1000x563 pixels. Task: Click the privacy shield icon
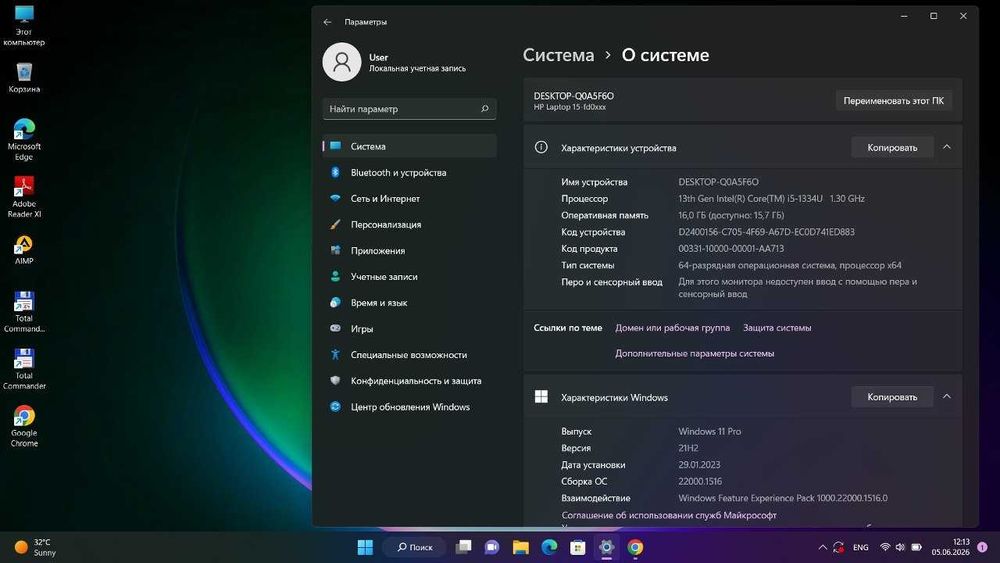pyautogui.click(x=335, y=381)
